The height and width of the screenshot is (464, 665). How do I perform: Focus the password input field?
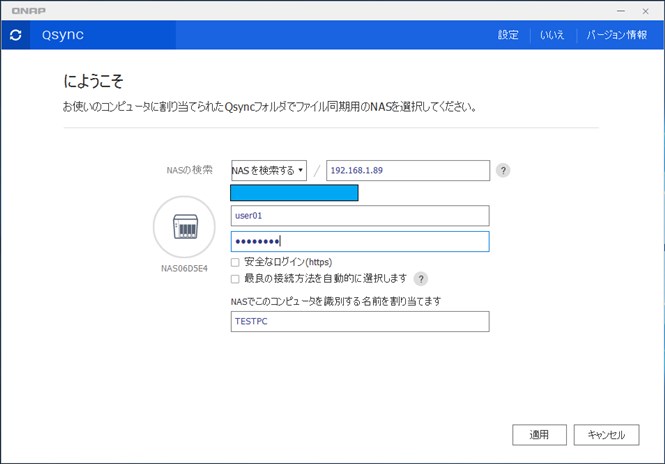[360, 241]
